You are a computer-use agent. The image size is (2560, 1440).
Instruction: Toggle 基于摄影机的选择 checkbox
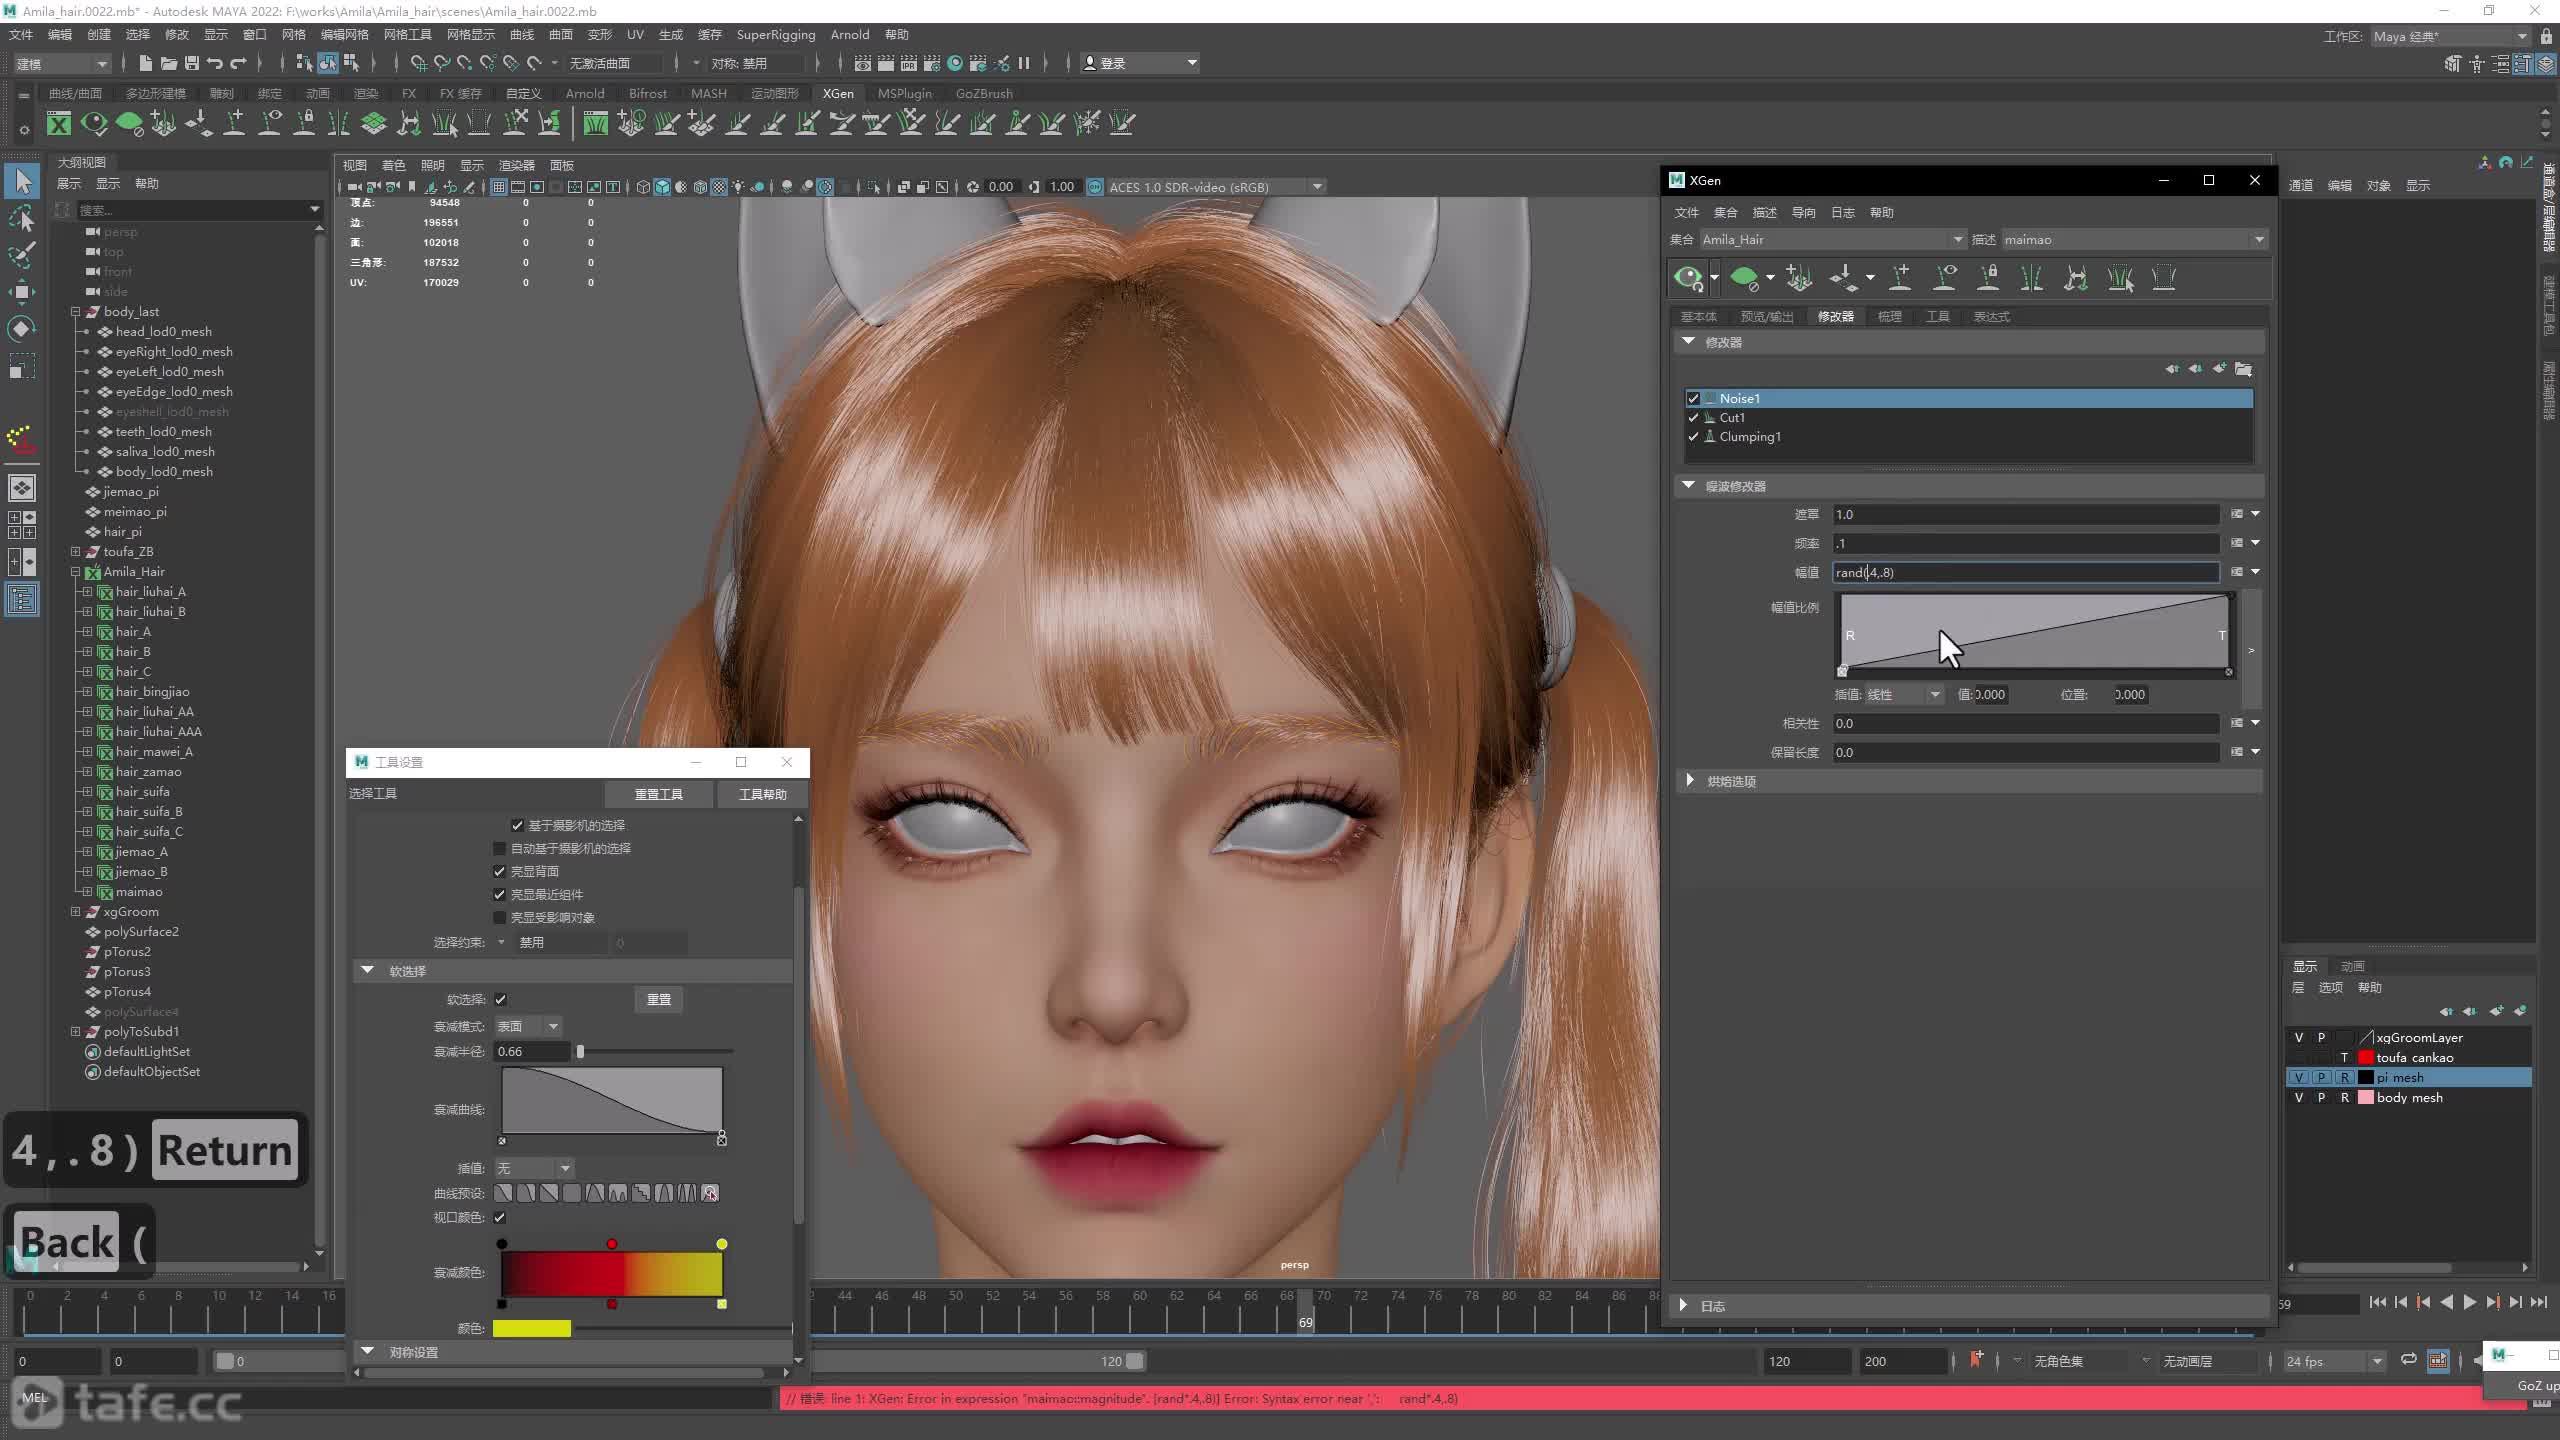click(x=517, y=825)
